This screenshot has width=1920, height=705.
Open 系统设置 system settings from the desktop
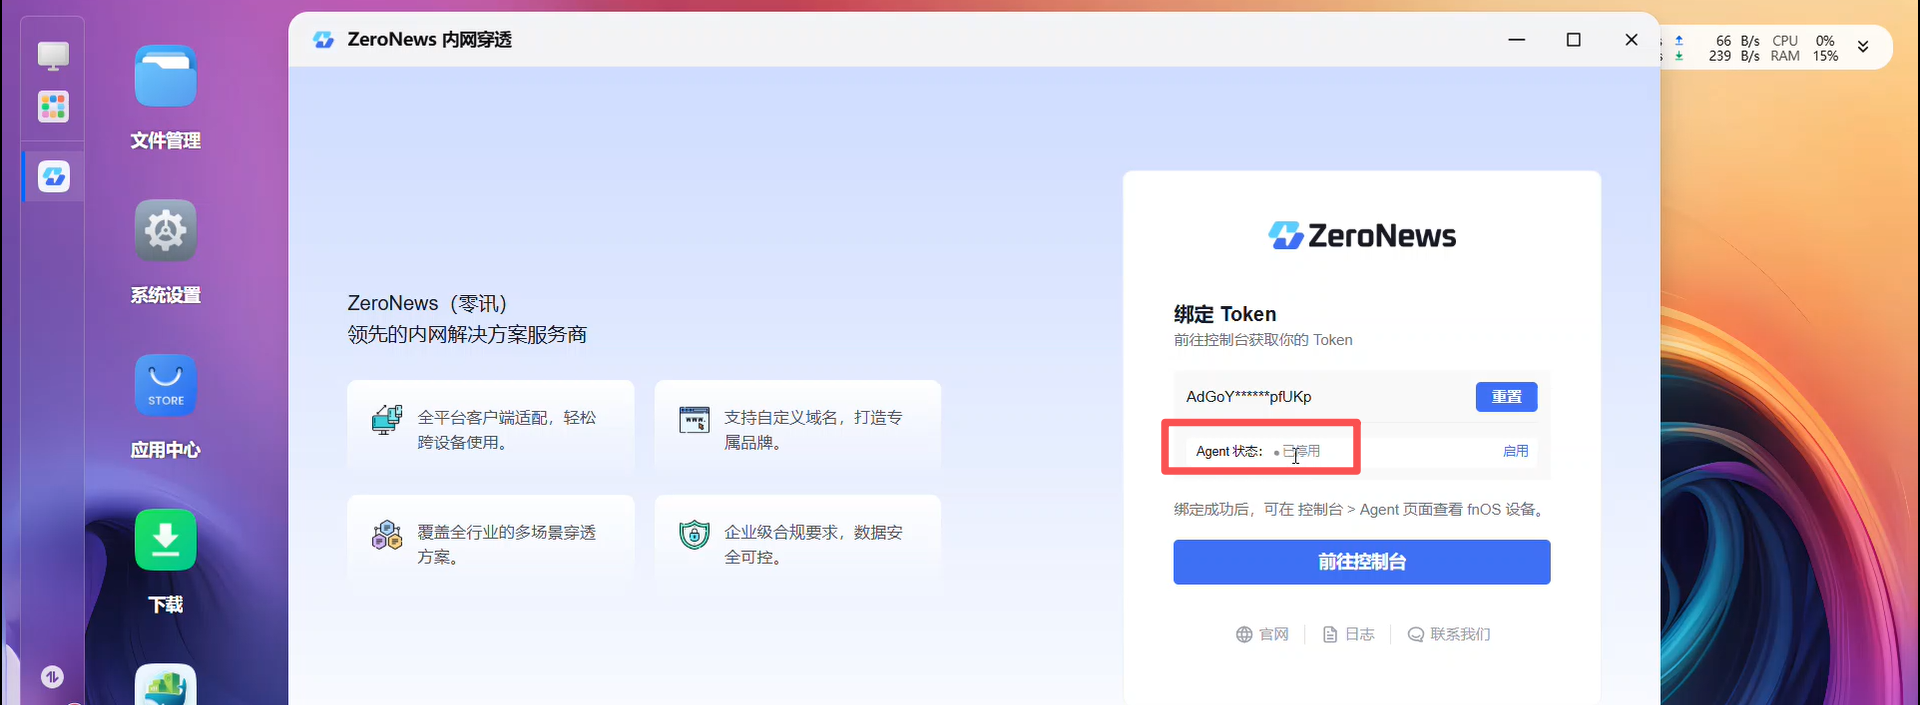pos(165,231)
